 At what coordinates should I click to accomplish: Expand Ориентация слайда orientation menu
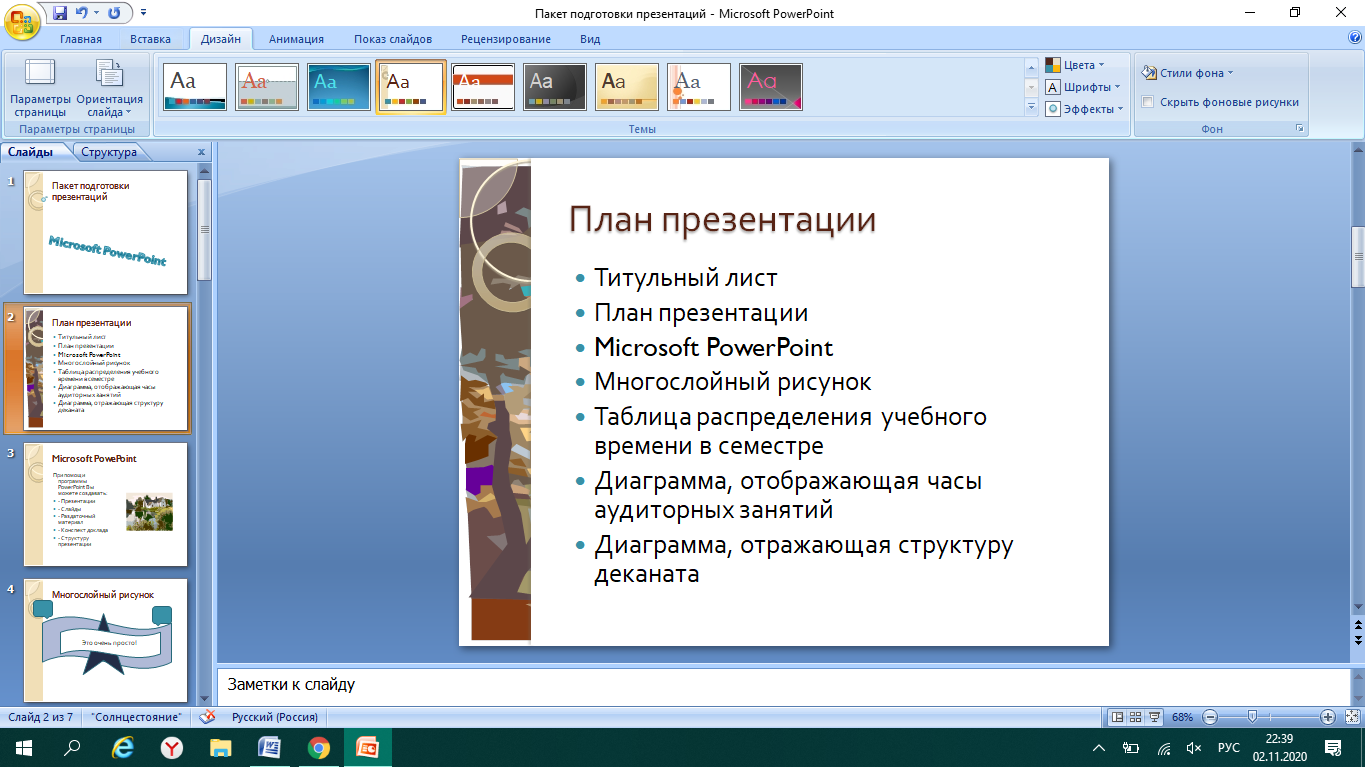pos(109,89)
